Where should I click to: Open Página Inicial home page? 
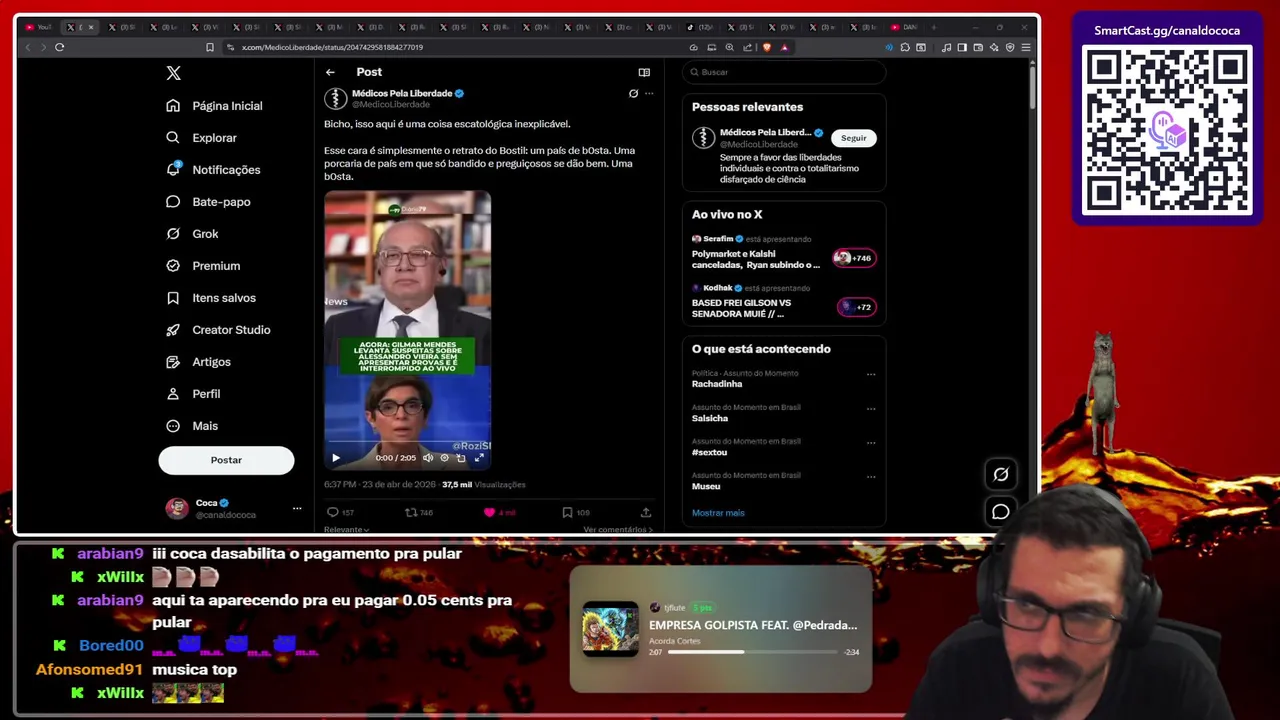pos(216,106)
